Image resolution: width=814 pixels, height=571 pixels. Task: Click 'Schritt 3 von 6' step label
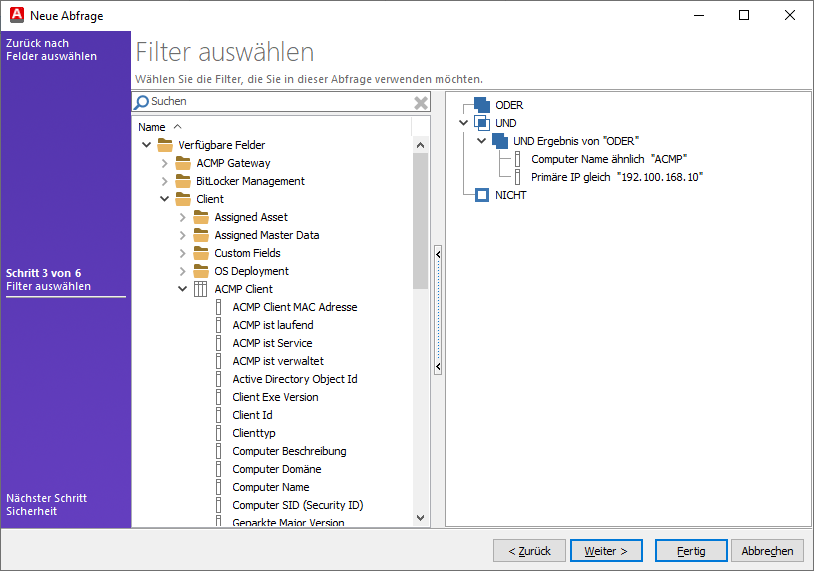click(x=44, y=273)
